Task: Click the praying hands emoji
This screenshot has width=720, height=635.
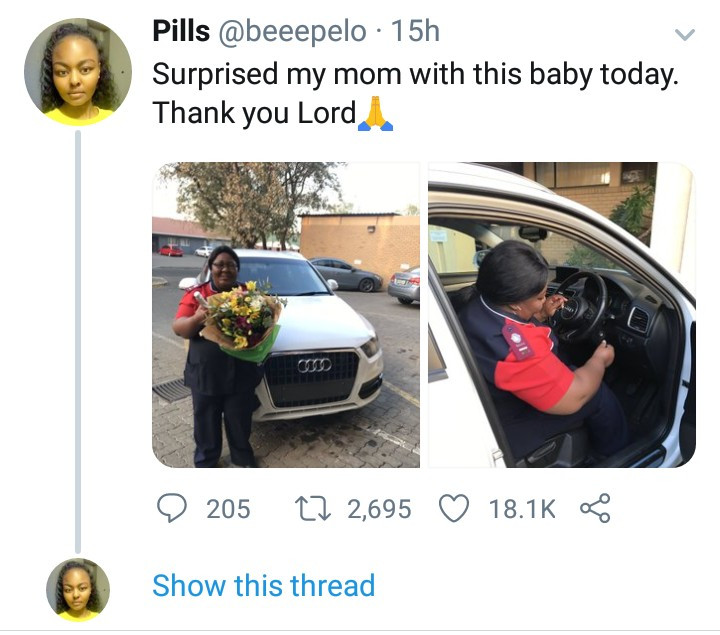Action: 376,113
